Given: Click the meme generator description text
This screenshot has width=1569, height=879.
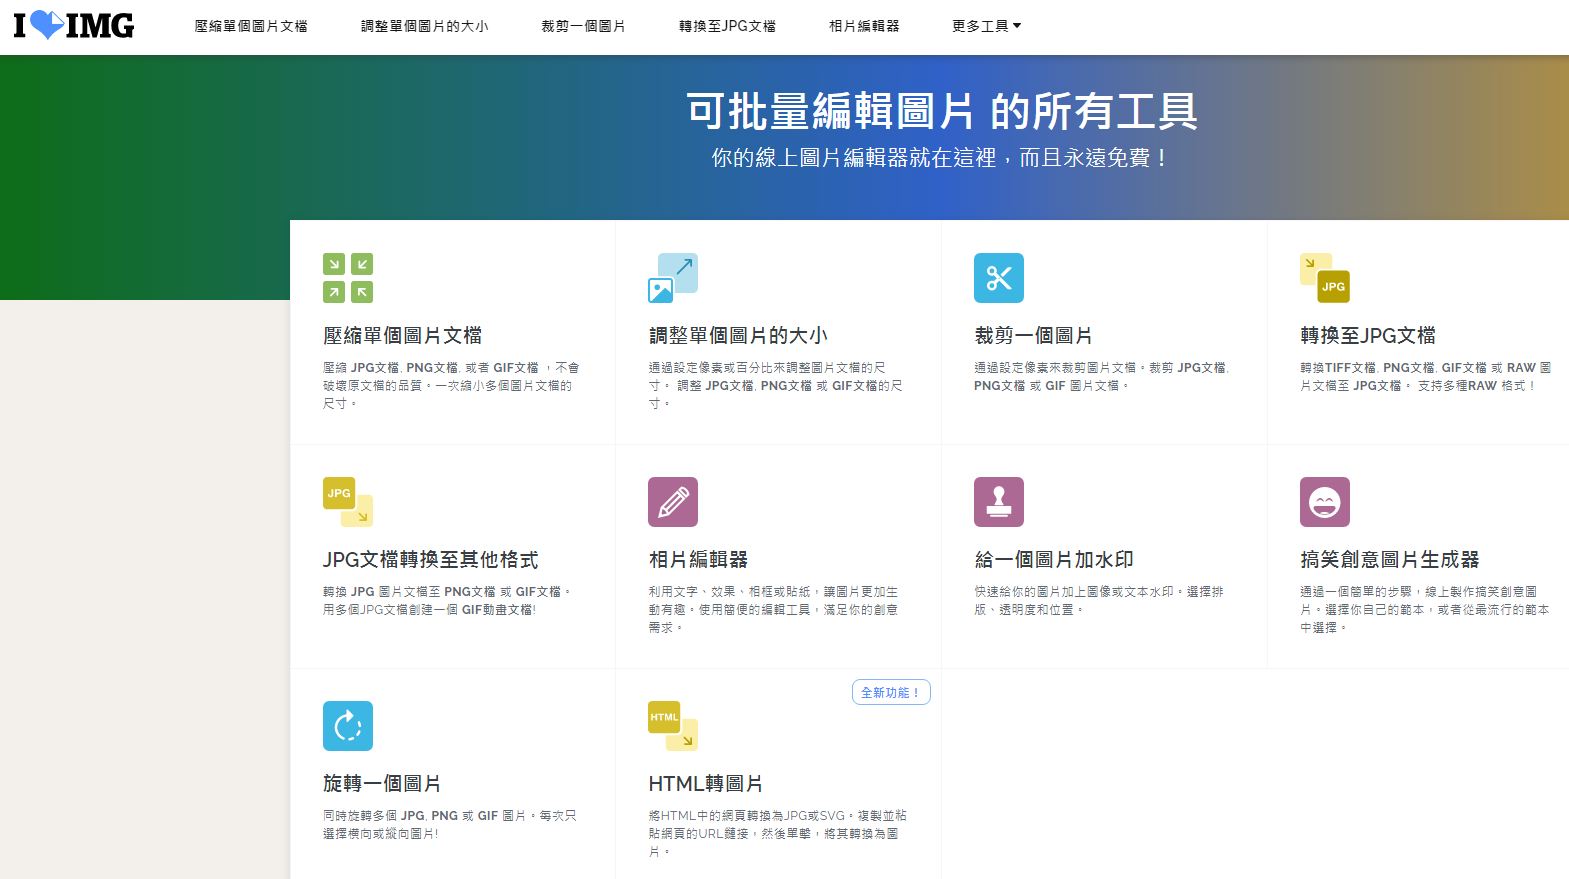Looking at the screenshot, I should coord(1425,609).
